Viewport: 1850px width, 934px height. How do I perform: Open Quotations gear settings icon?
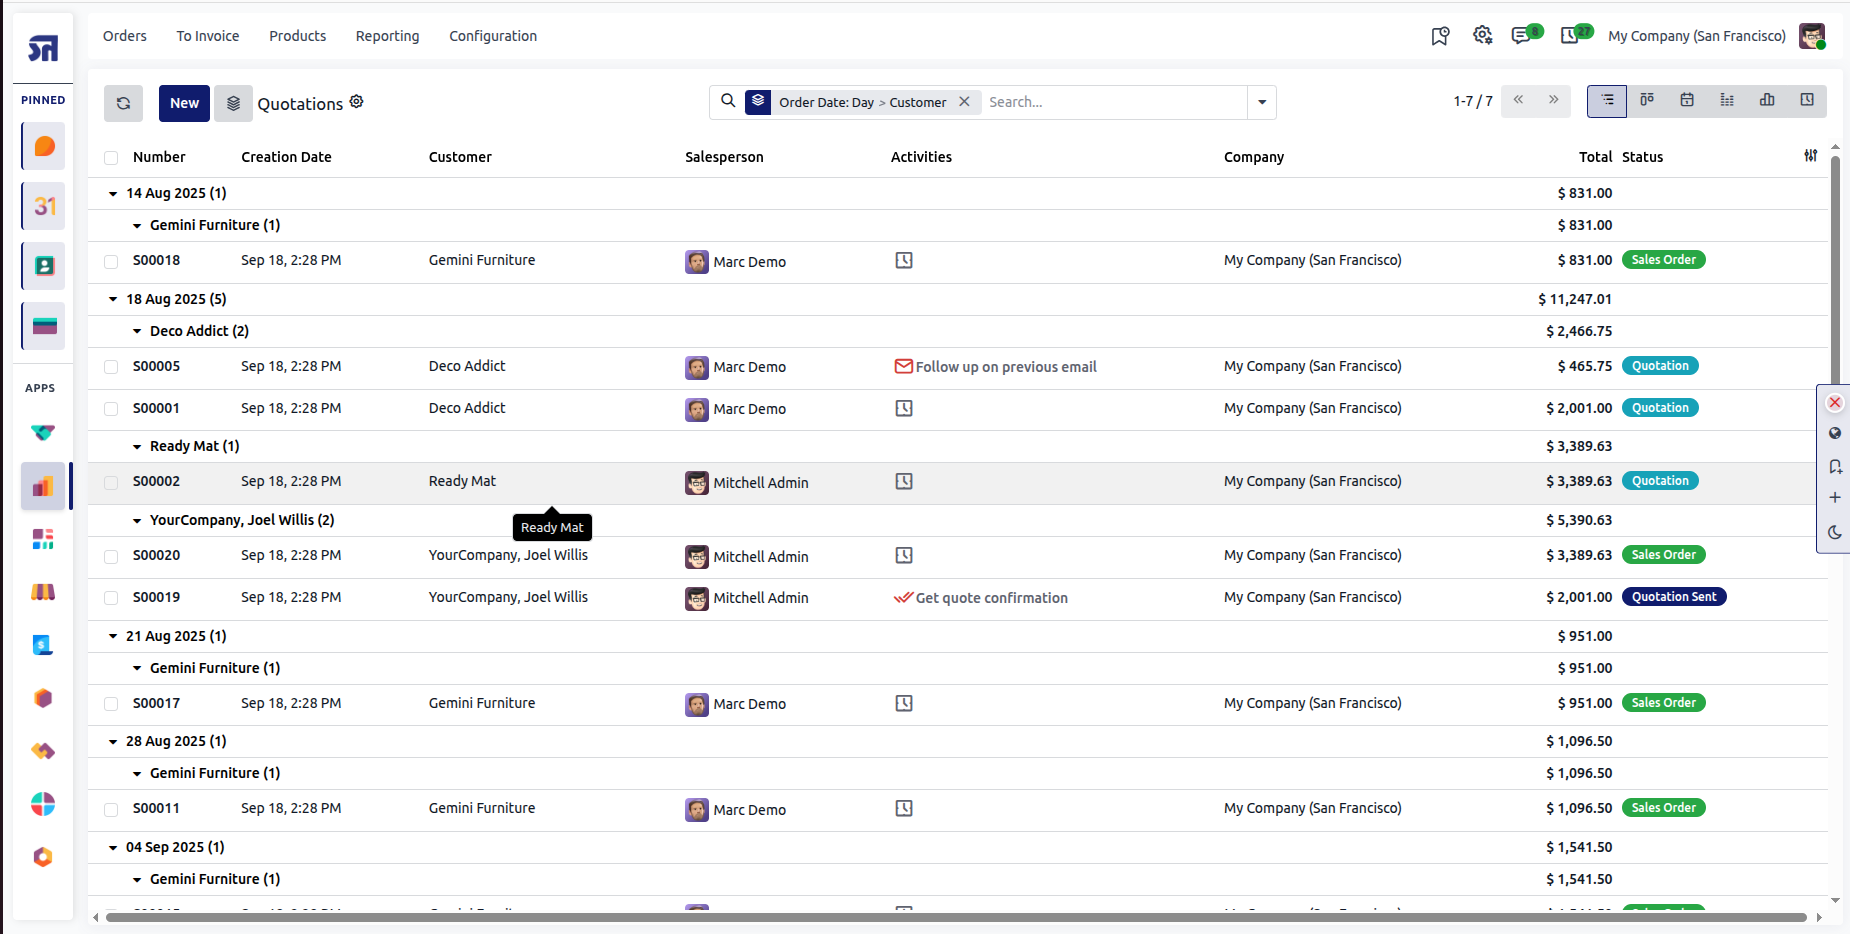pyautogui.click(x=357, y=102)
